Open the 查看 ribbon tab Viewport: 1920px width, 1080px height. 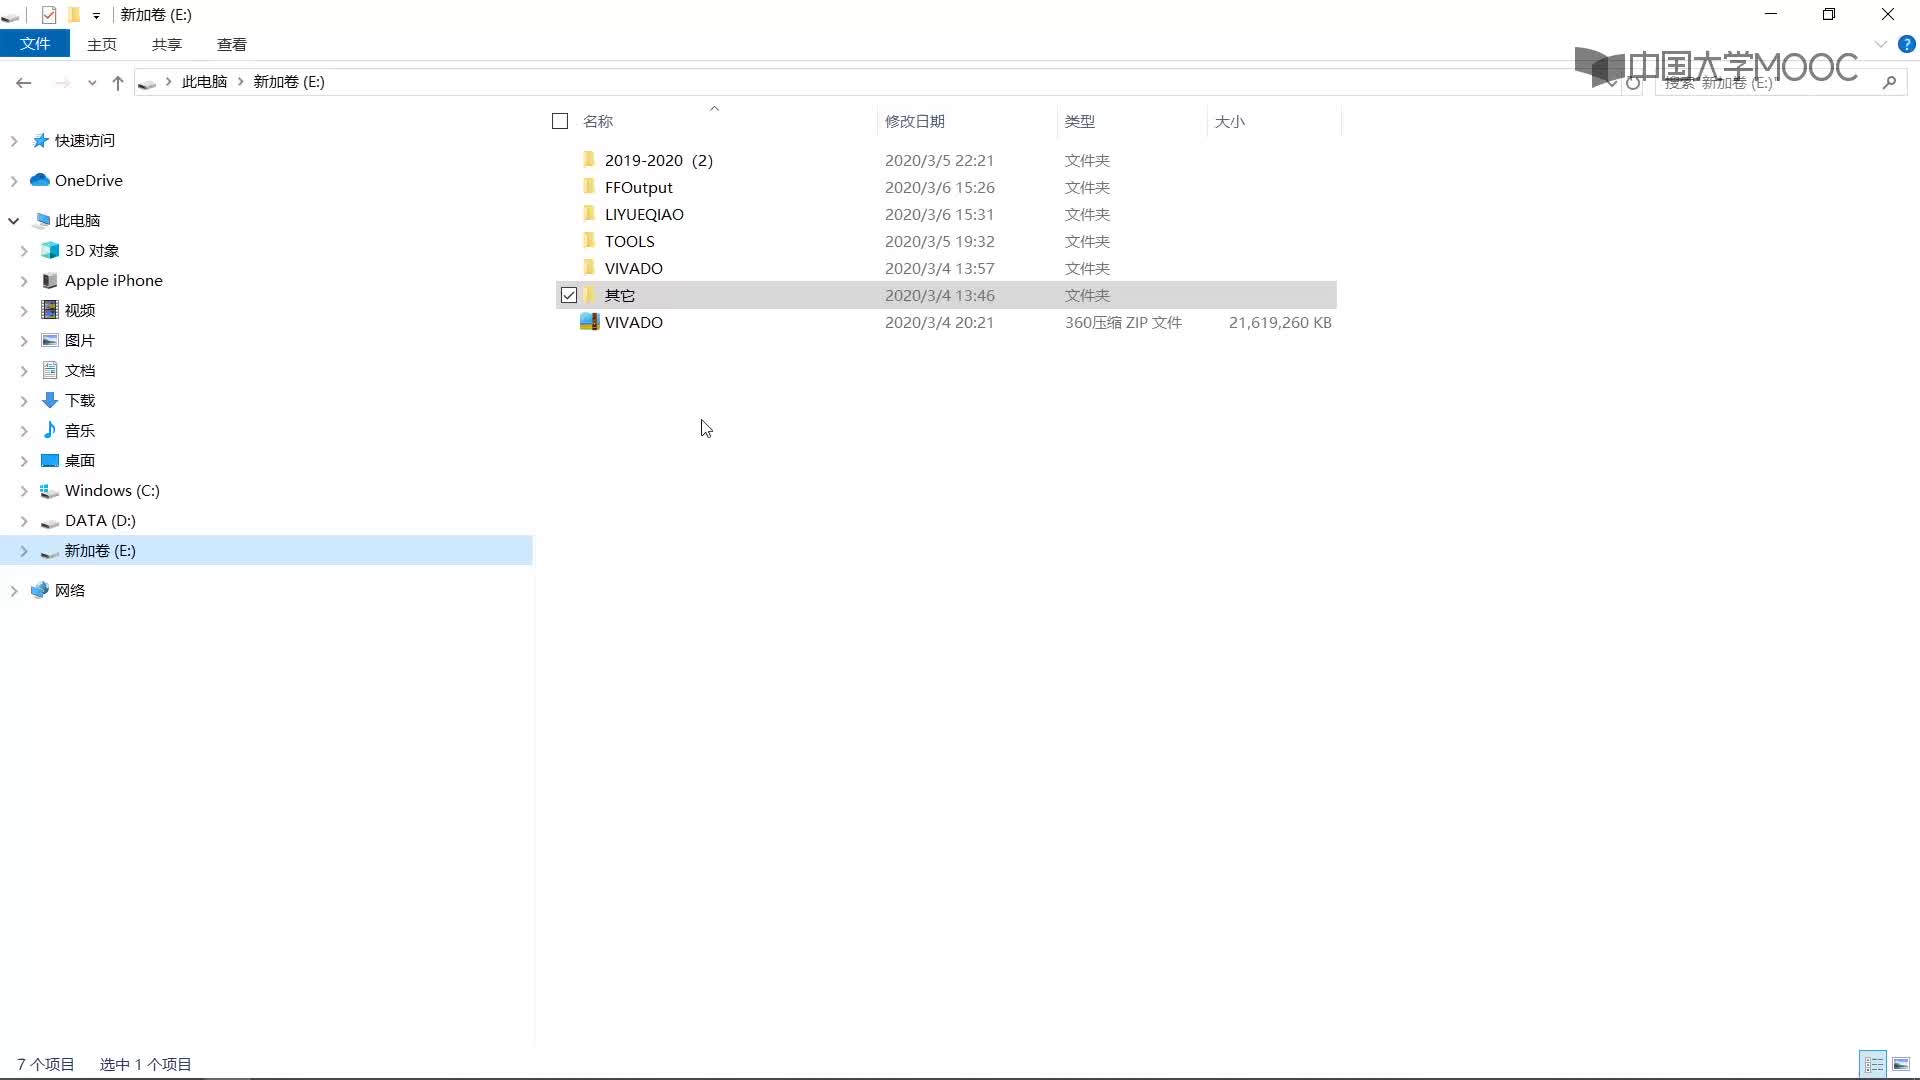click(232, 44)
